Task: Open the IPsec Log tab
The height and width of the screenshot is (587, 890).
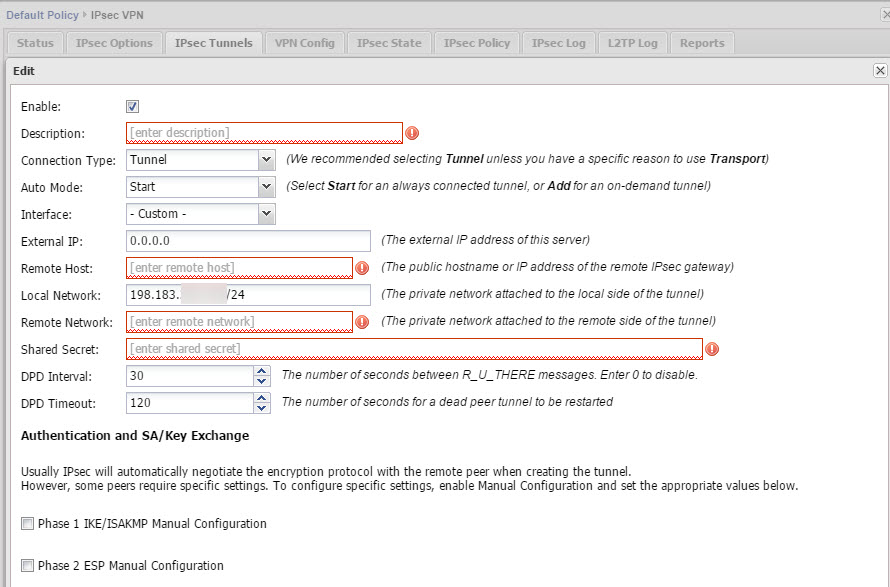Action: pos(558,42)
